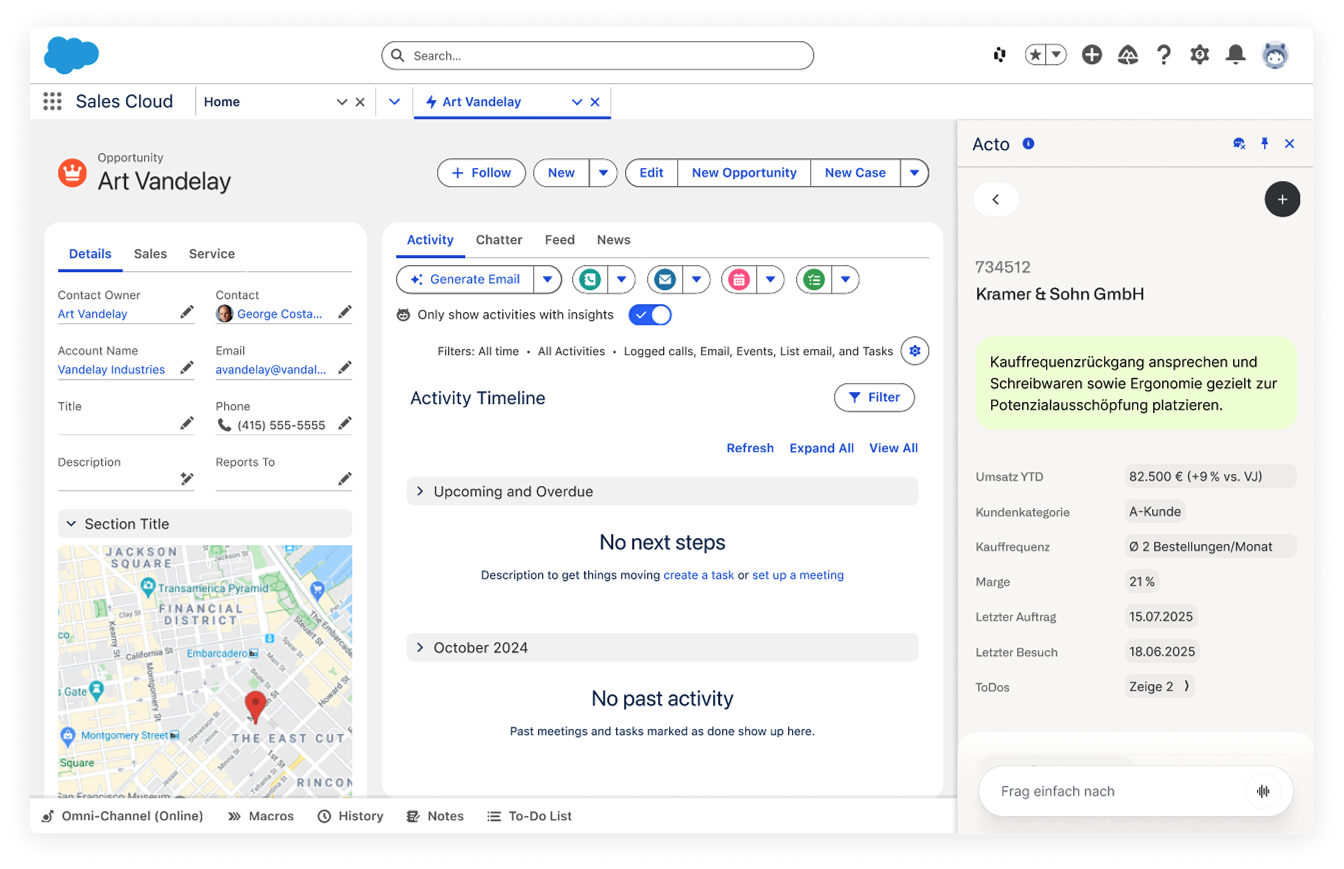Open the New button dropdown arrow
The height and width of the screenshot is (869, 1344).
[603, 172]
